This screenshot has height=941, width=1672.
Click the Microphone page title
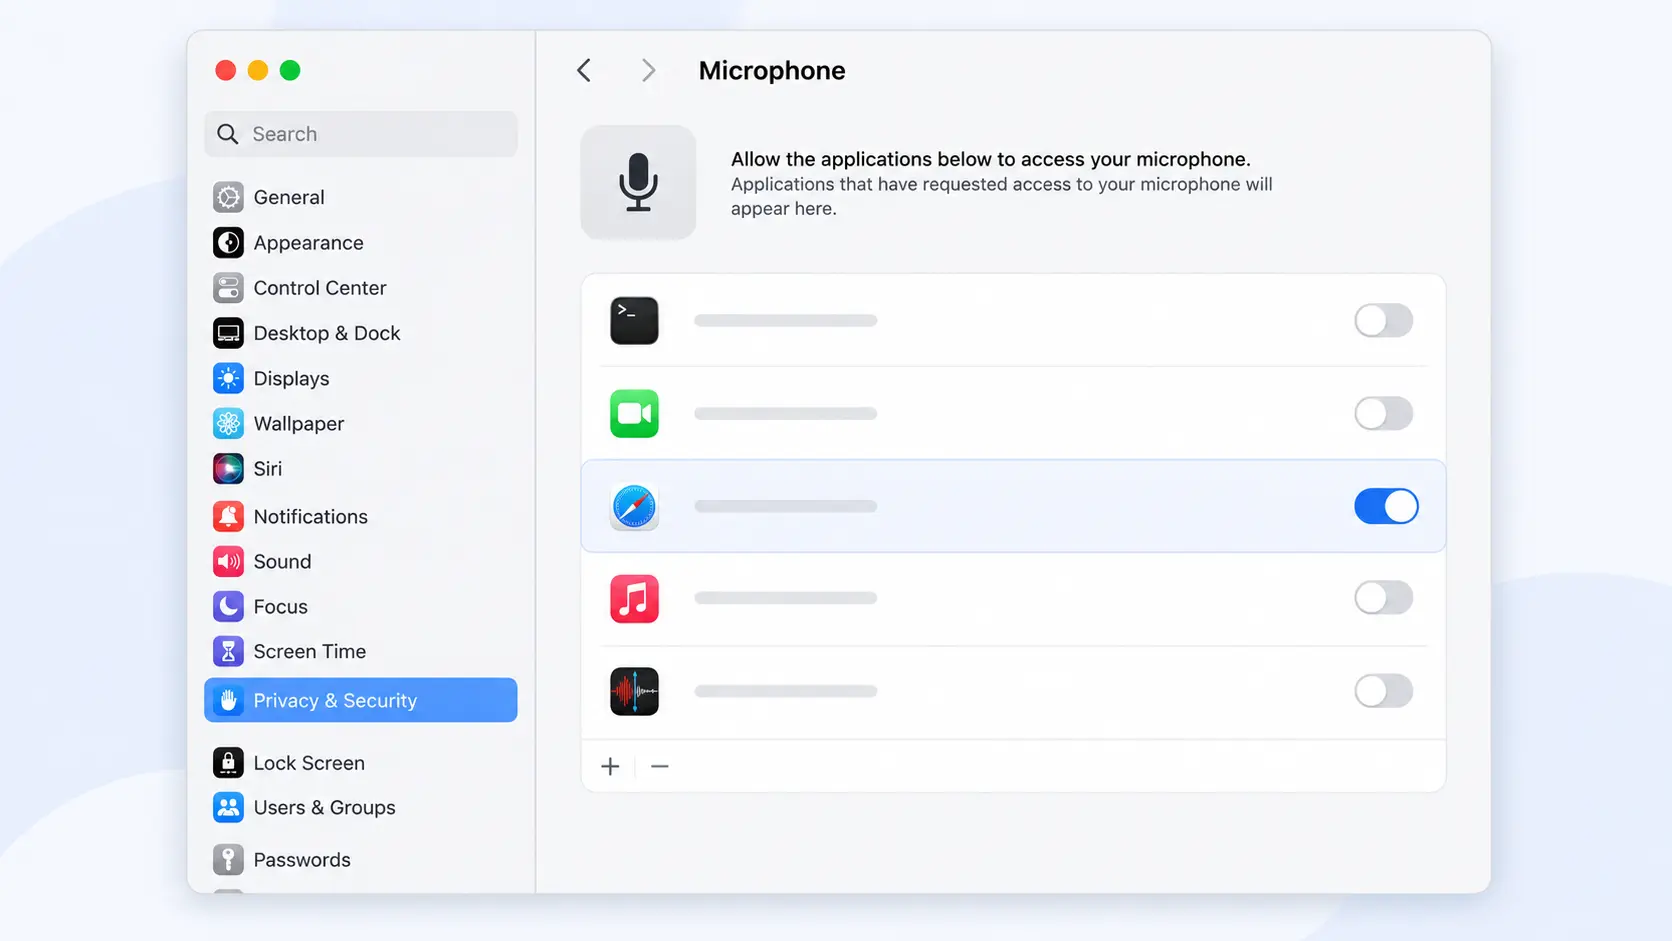[772, 70]
